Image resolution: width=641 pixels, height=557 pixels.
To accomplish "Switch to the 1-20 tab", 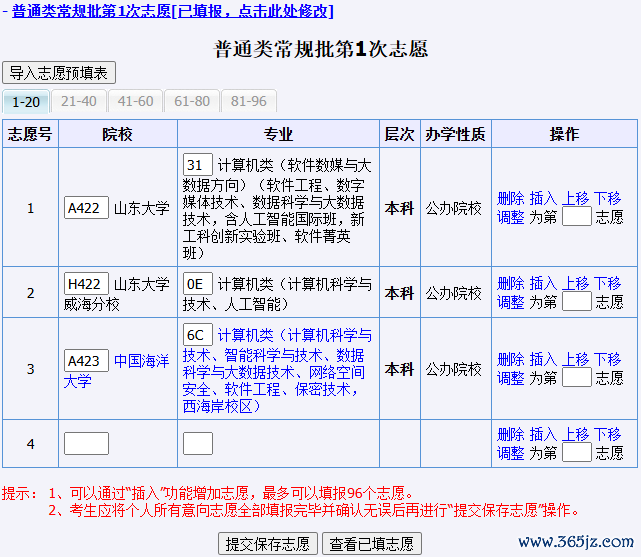I will point(26,101).
